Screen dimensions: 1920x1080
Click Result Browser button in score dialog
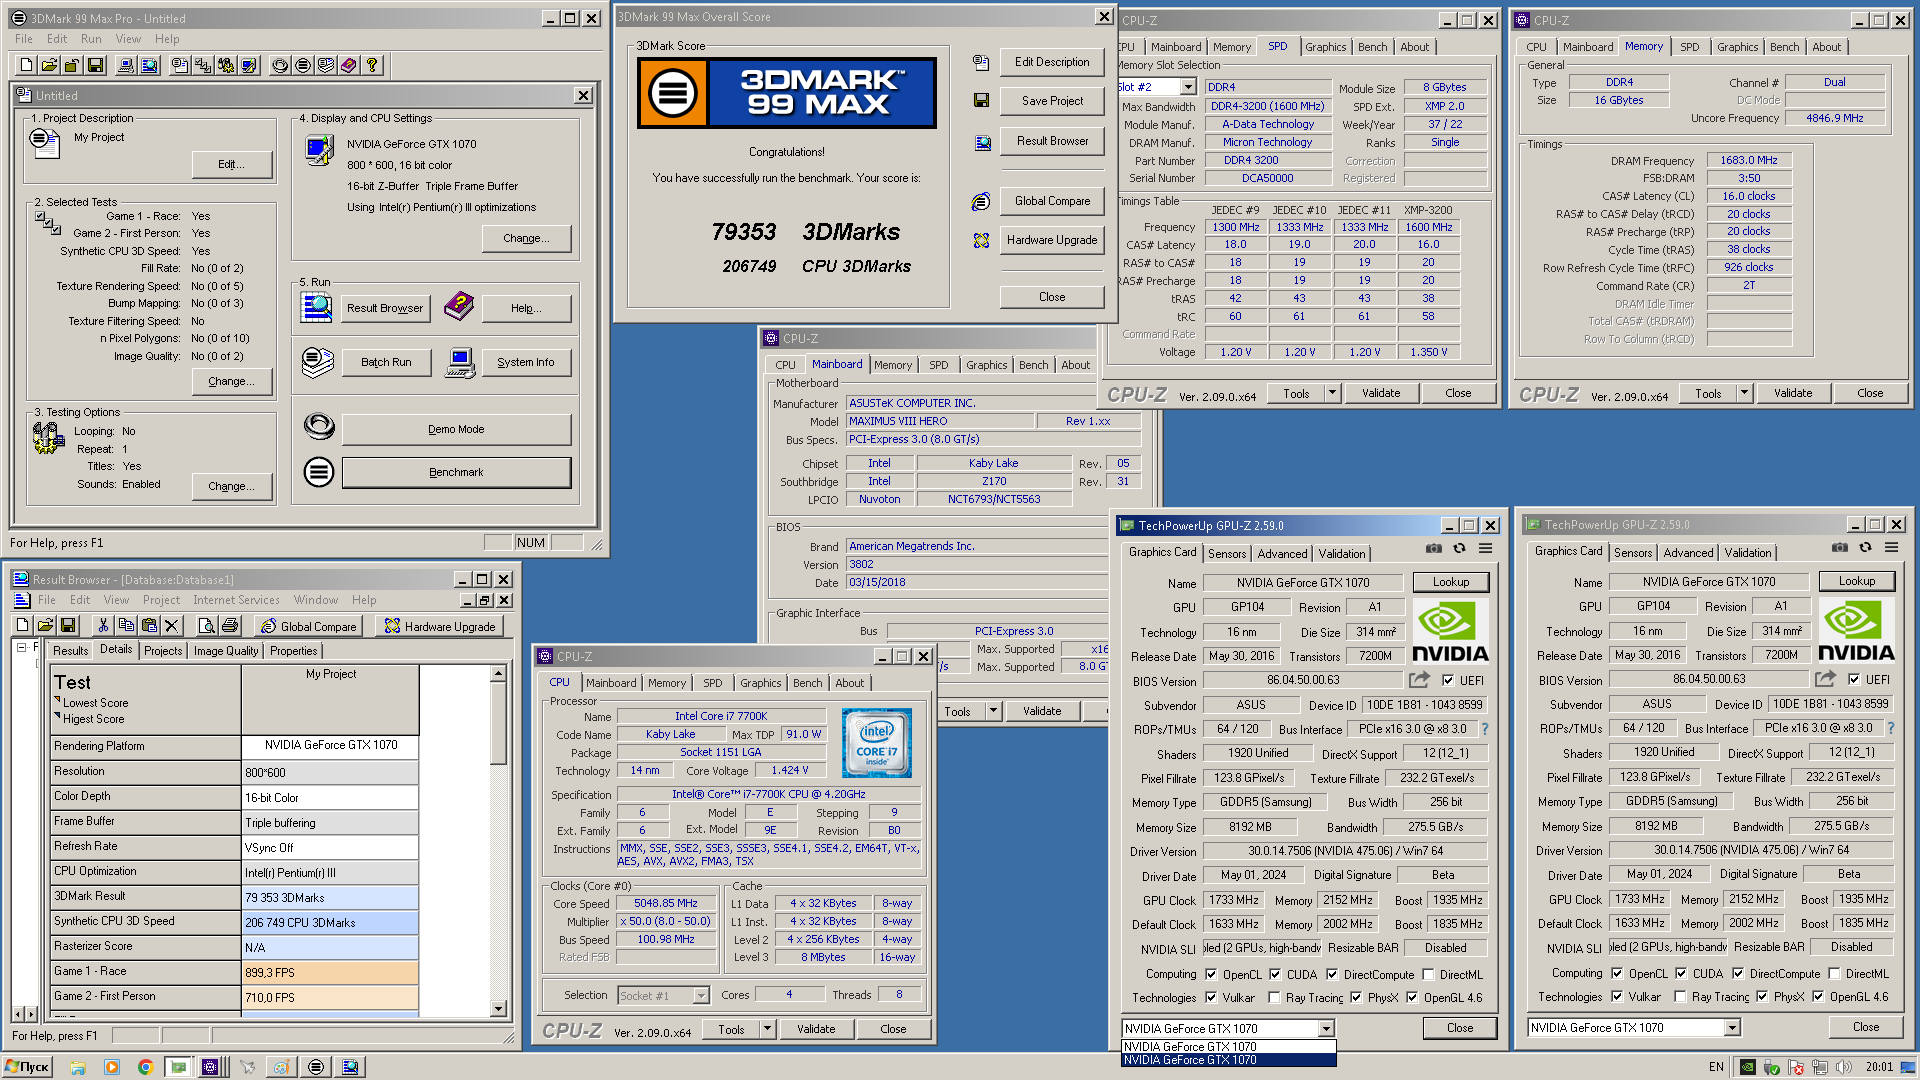[1052, 142]
